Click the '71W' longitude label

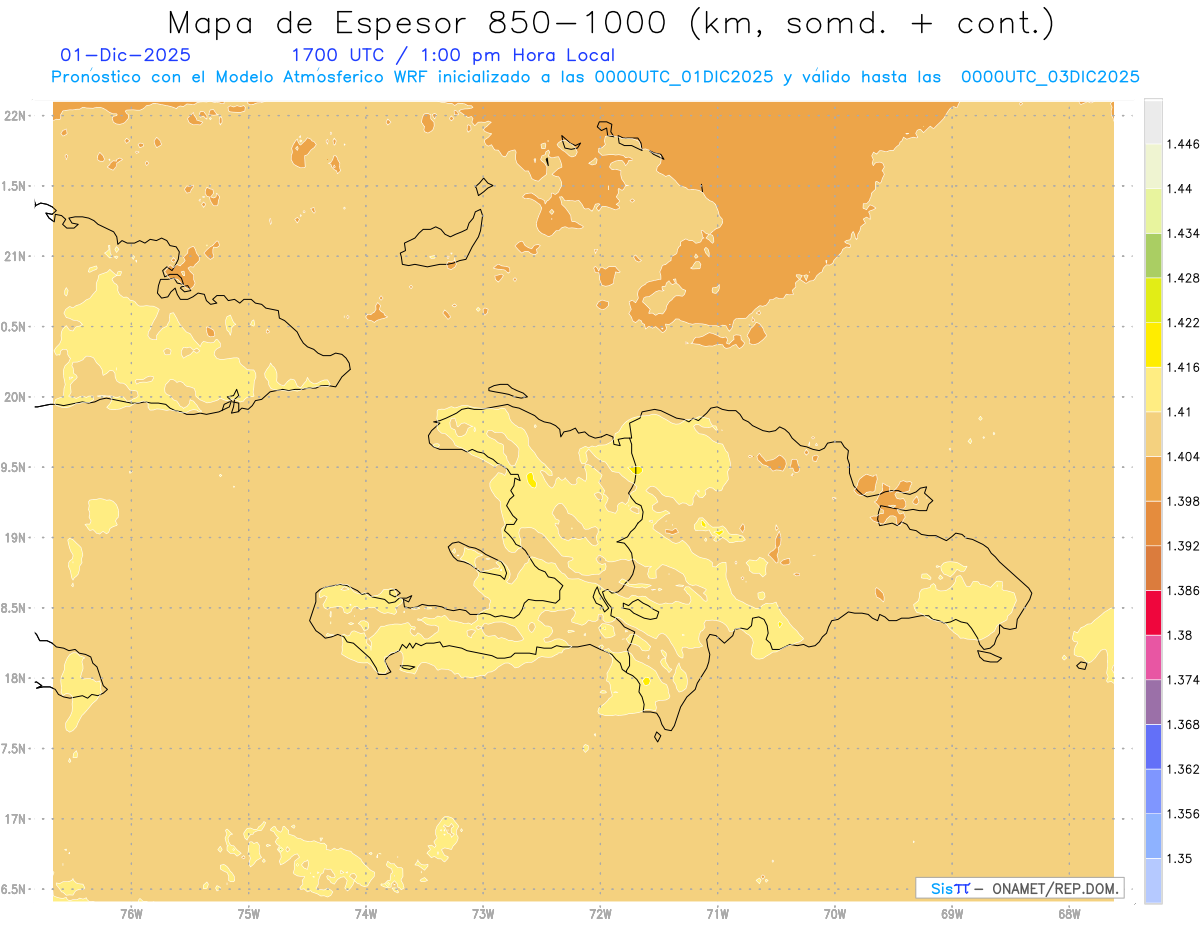717,914
